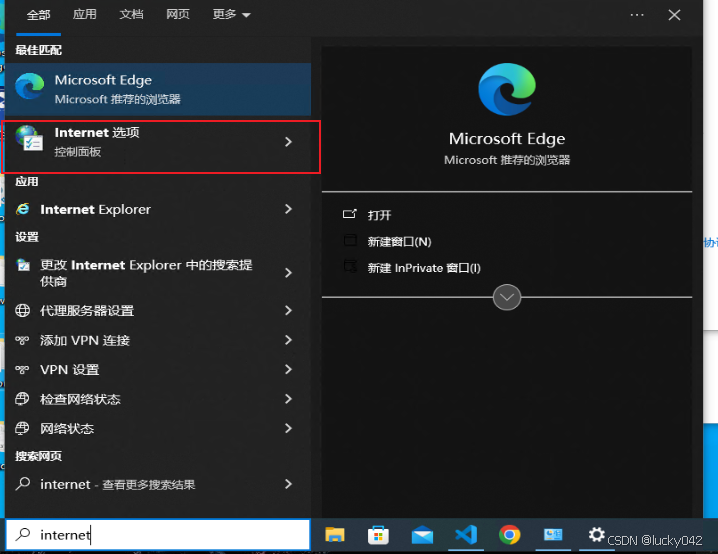Image resolution: width=718 pixels, height=554 pixels.
Task: Click the icon beside VPN 设置
Action: point(22,369)
